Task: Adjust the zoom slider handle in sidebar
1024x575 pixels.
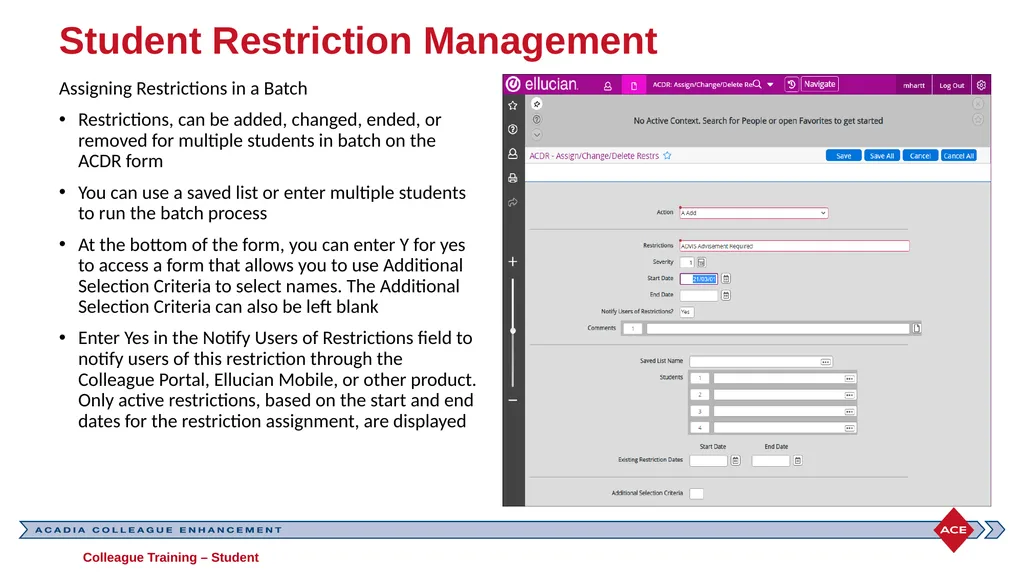Action: [513, 331]
